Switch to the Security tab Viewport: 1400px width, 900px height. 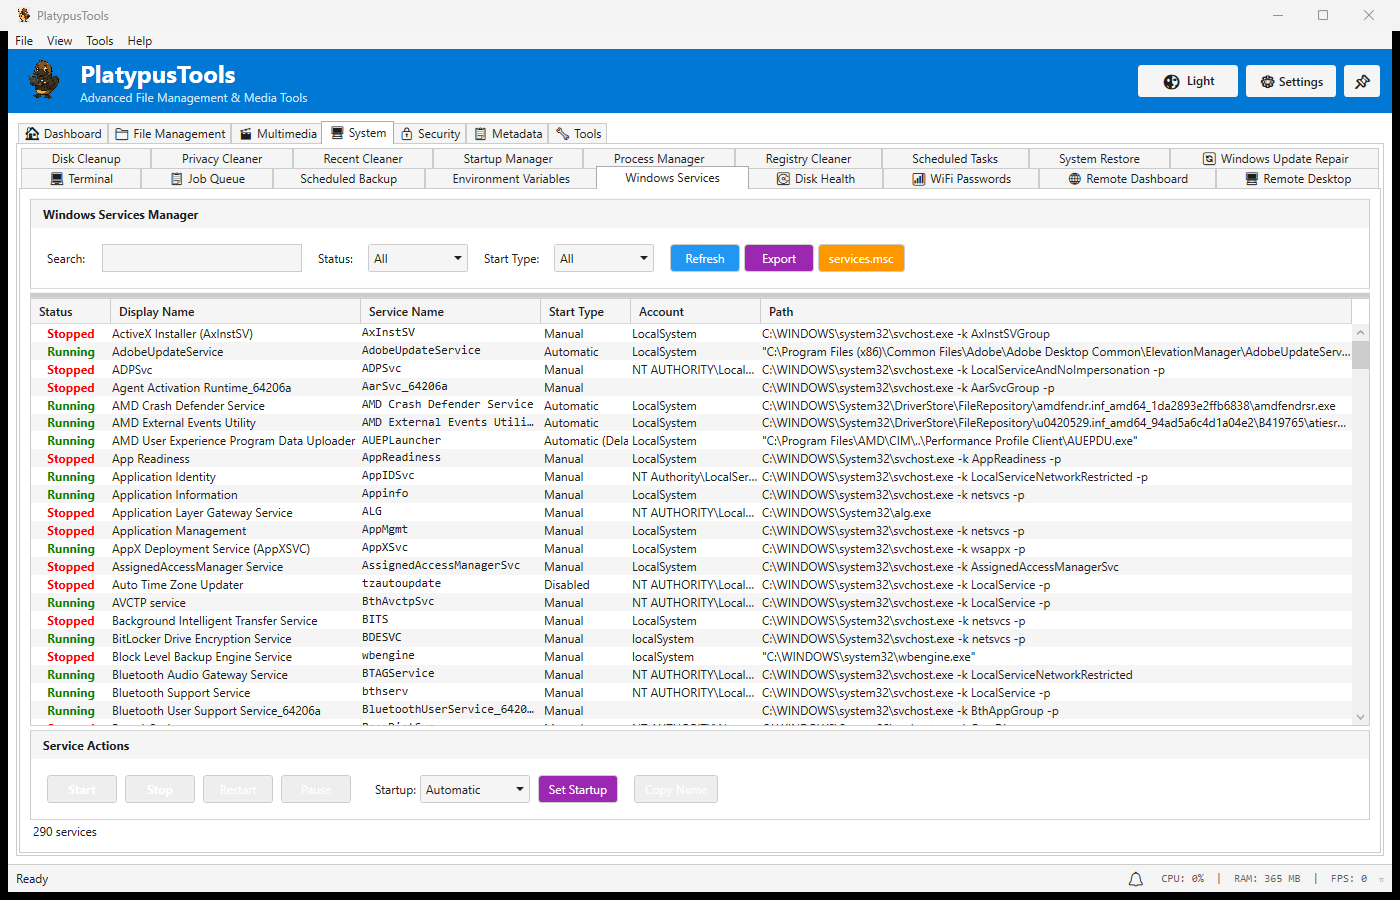click(x=430, y=134)
